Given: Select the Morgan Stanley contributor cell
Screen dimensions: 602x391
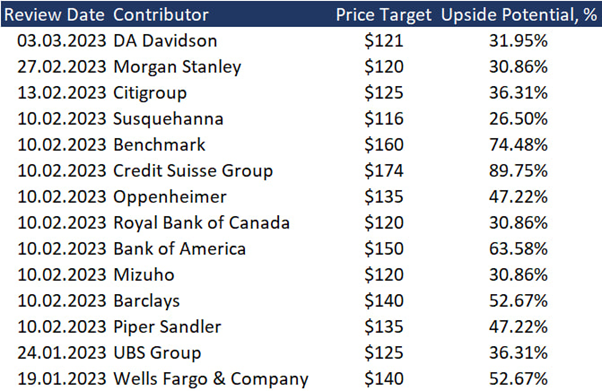Looking at the screenshot, I should pyautogui.click(x=177, y=67).
